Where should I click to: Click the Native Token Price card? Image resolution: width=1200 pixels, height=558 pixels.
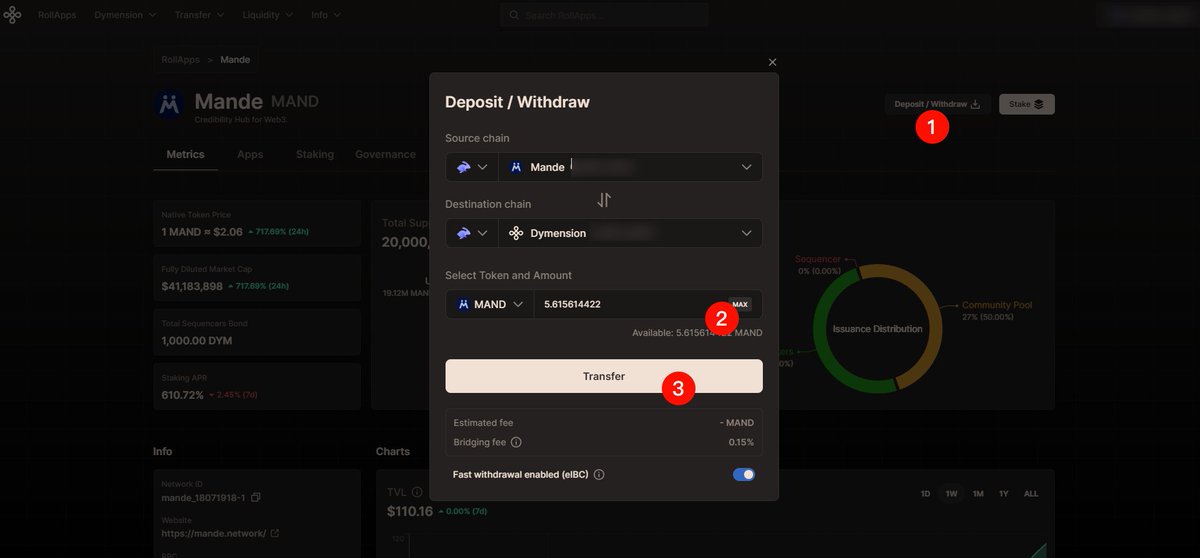(x=257, y=224)
